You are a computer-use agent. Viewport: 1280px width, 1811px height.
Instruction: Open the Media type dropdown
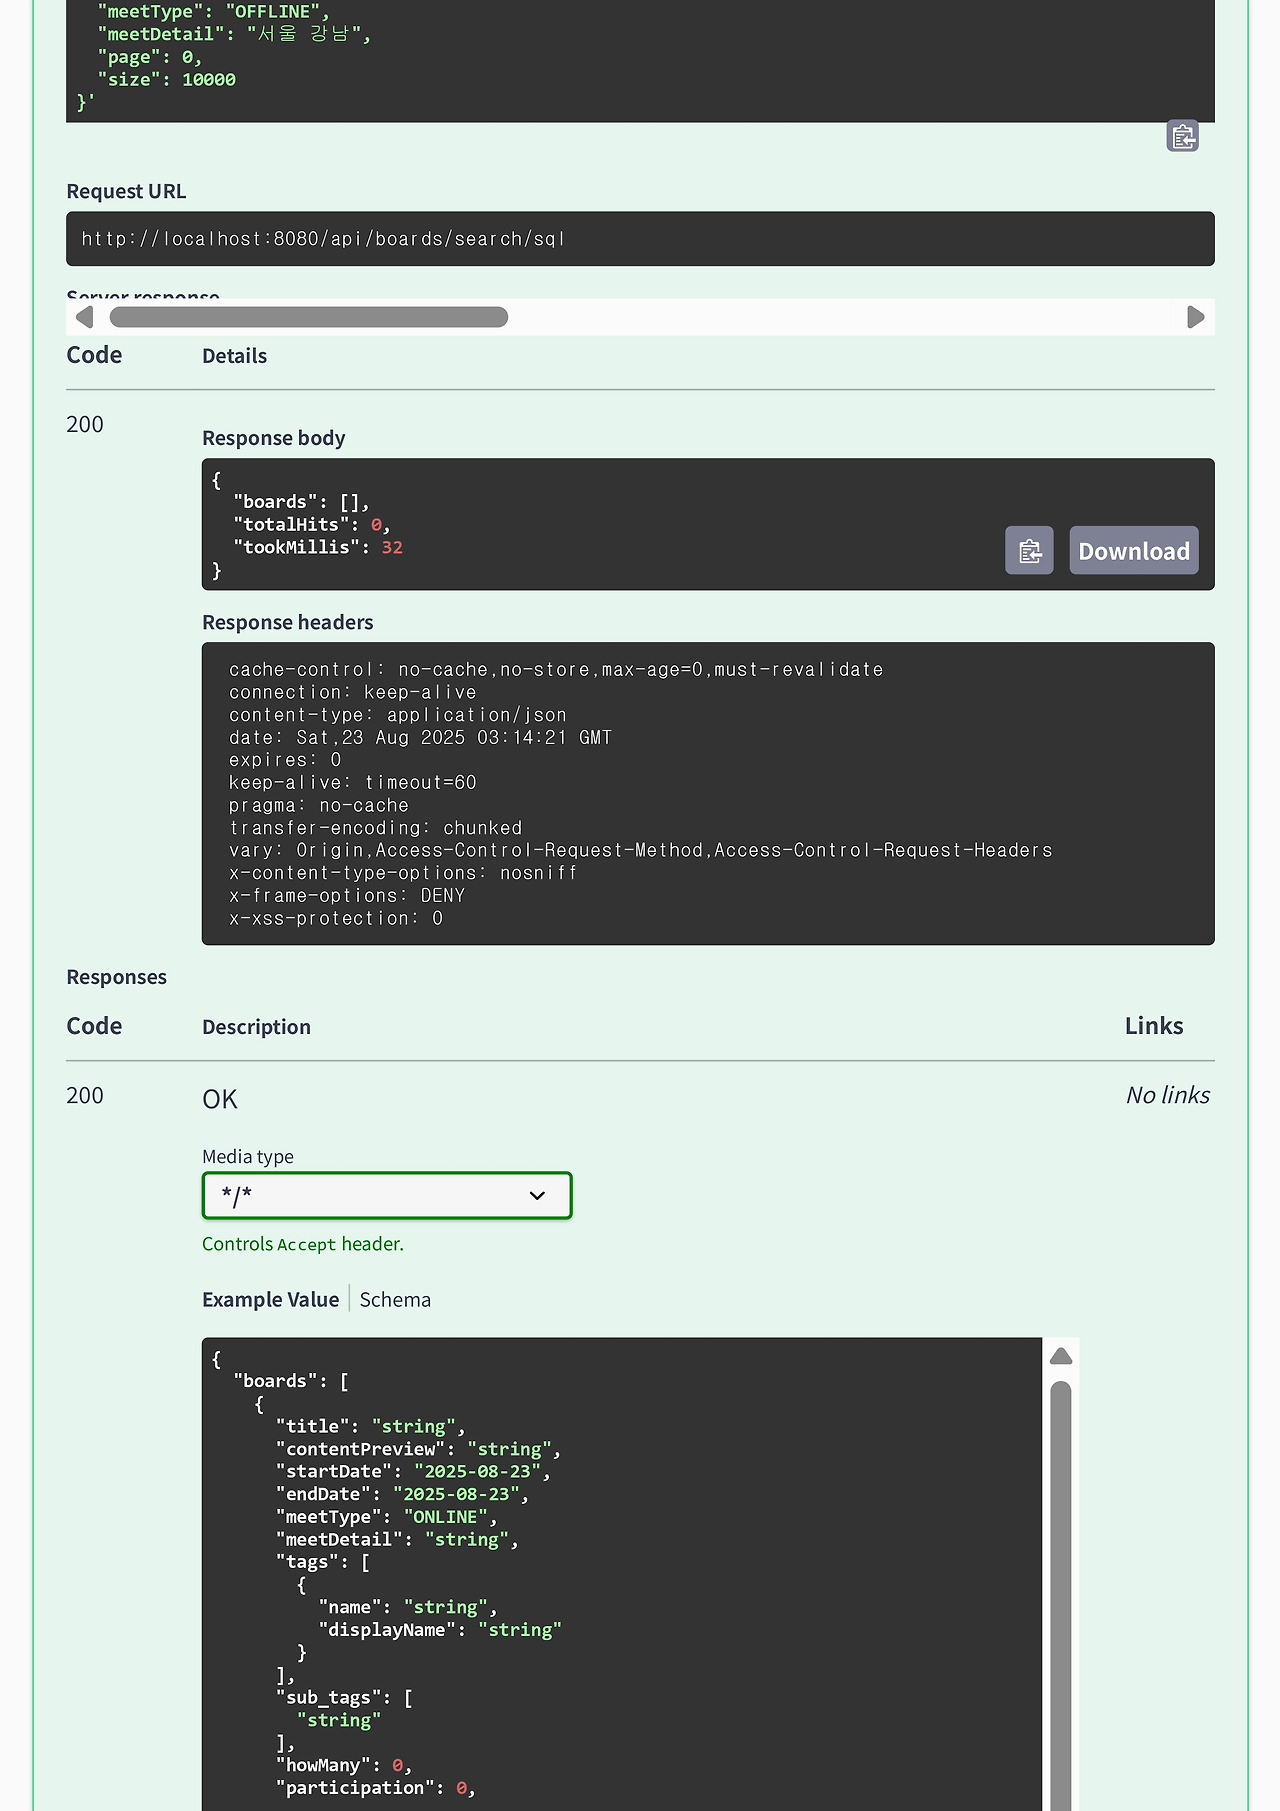[x=387, y=1195]
